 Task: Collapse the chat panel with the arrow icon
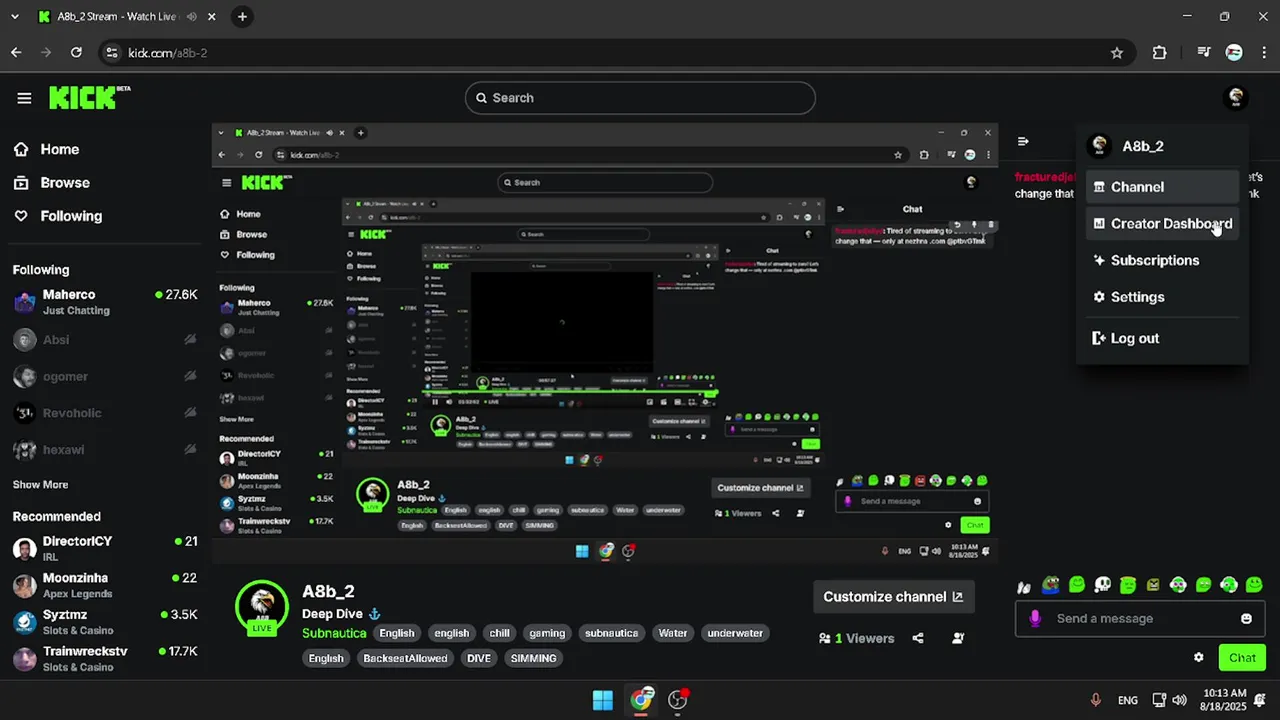1023,142
